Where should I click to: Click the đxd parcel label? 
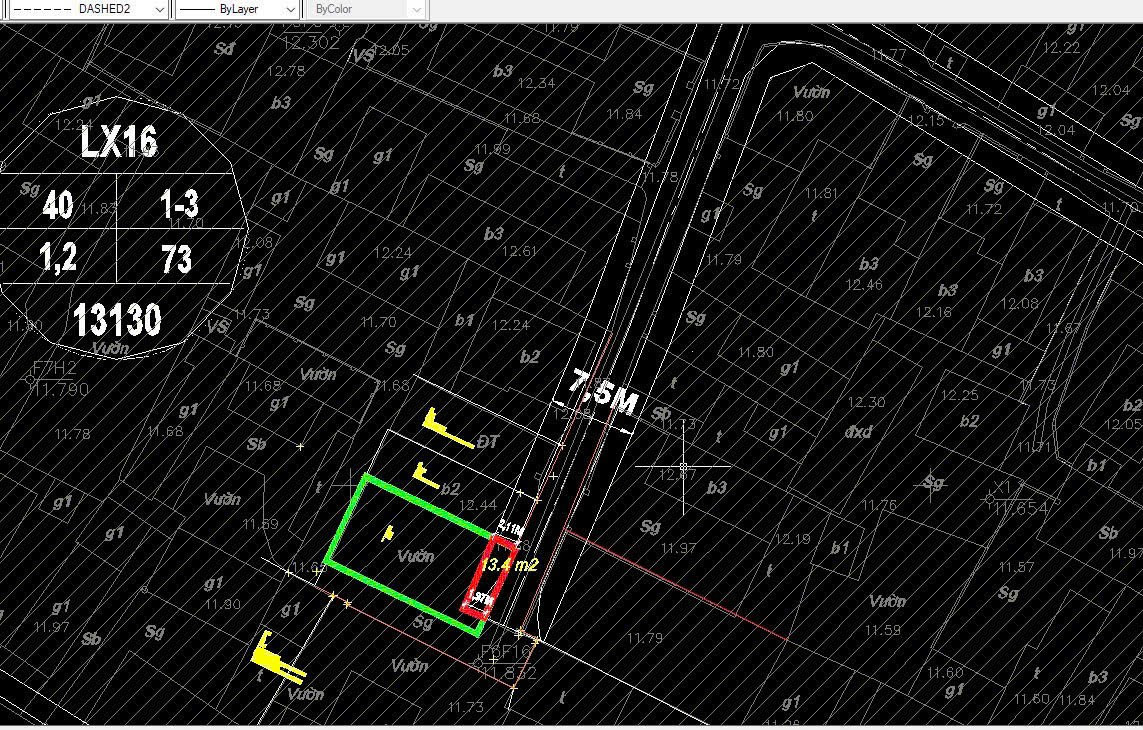(x=858, y=432)
